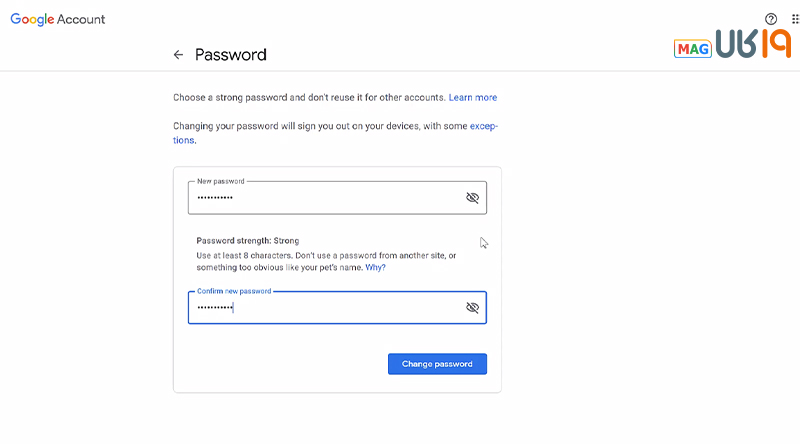Click the Password strength: Strong text
Screen dimensions: 800x444
(248, 241)
